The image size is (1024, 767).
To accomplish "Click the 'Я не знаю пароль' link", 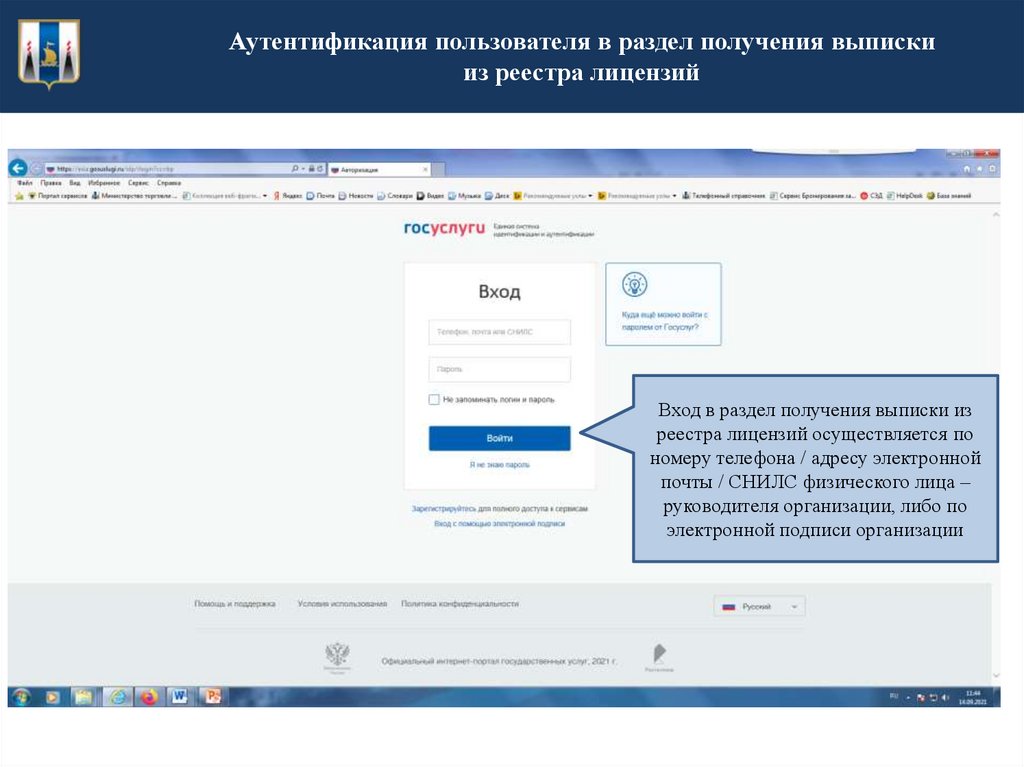I will tap(498, 464).
